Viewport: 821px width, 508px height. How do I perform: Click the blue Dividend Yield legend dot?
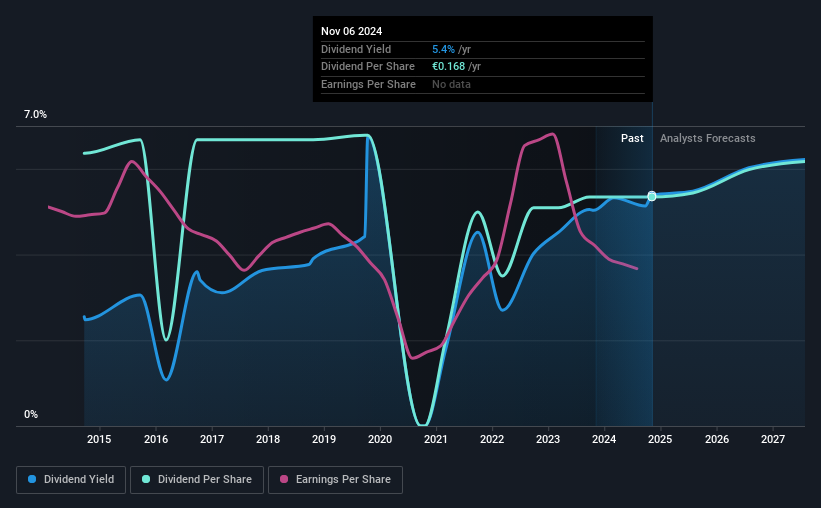click(x=32, y=479)
